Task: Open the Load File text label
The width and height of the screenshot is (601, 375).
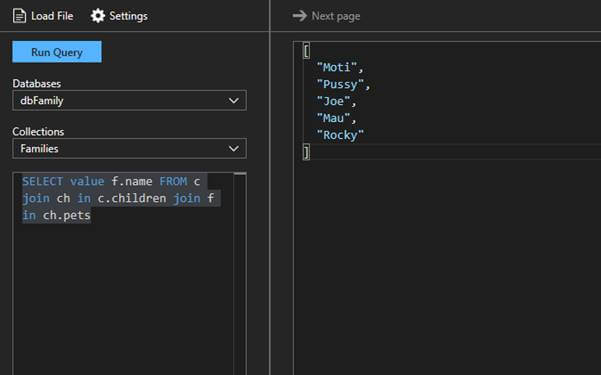Action: (x=52, y=16)
